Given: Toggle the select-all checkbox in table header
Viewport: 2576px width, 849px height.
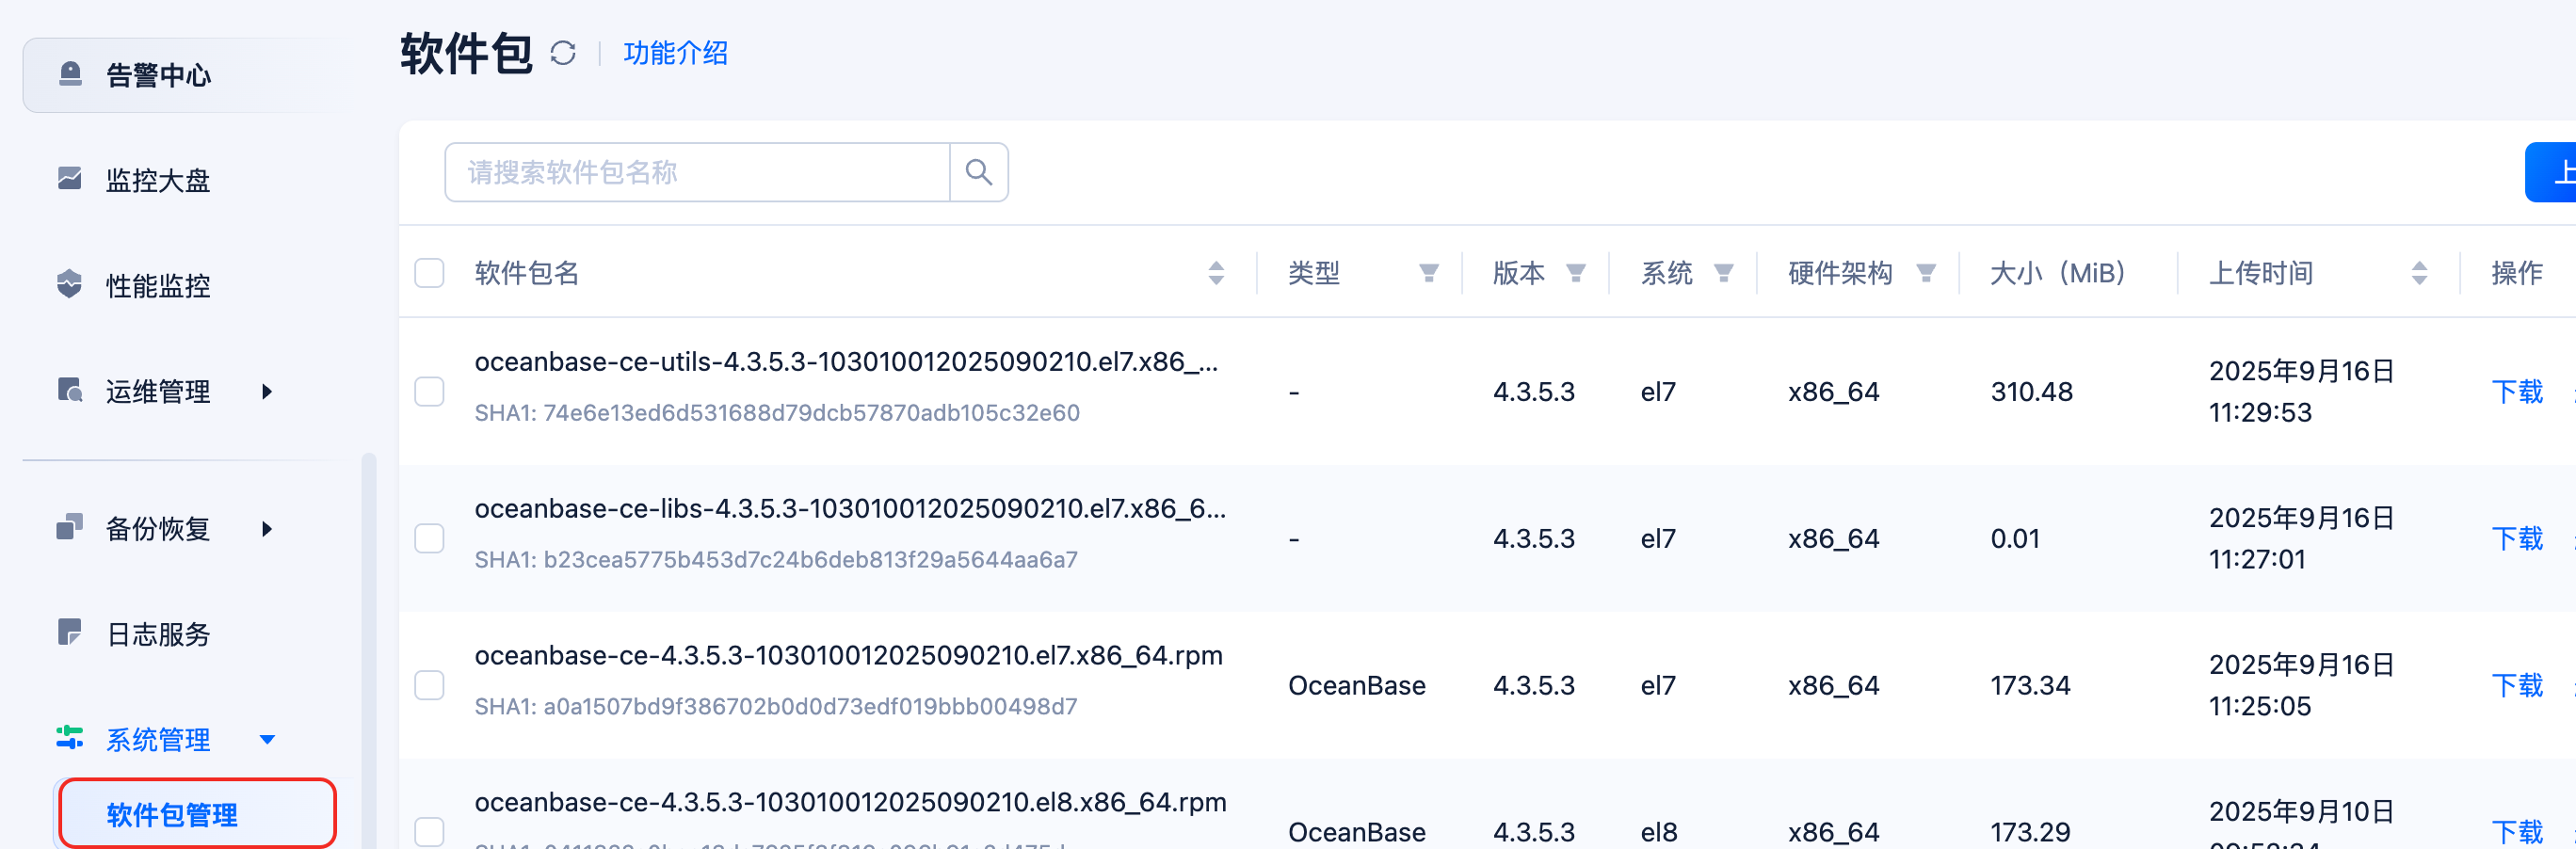Looking at the screenshot, I should coord(430,273).
